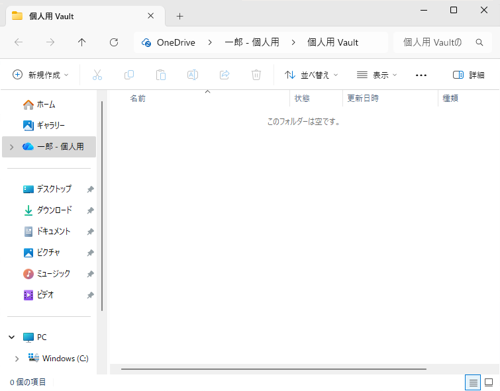Go forward with the right arrow
Viewport: 500px width, 391px height.
point(50,42)
